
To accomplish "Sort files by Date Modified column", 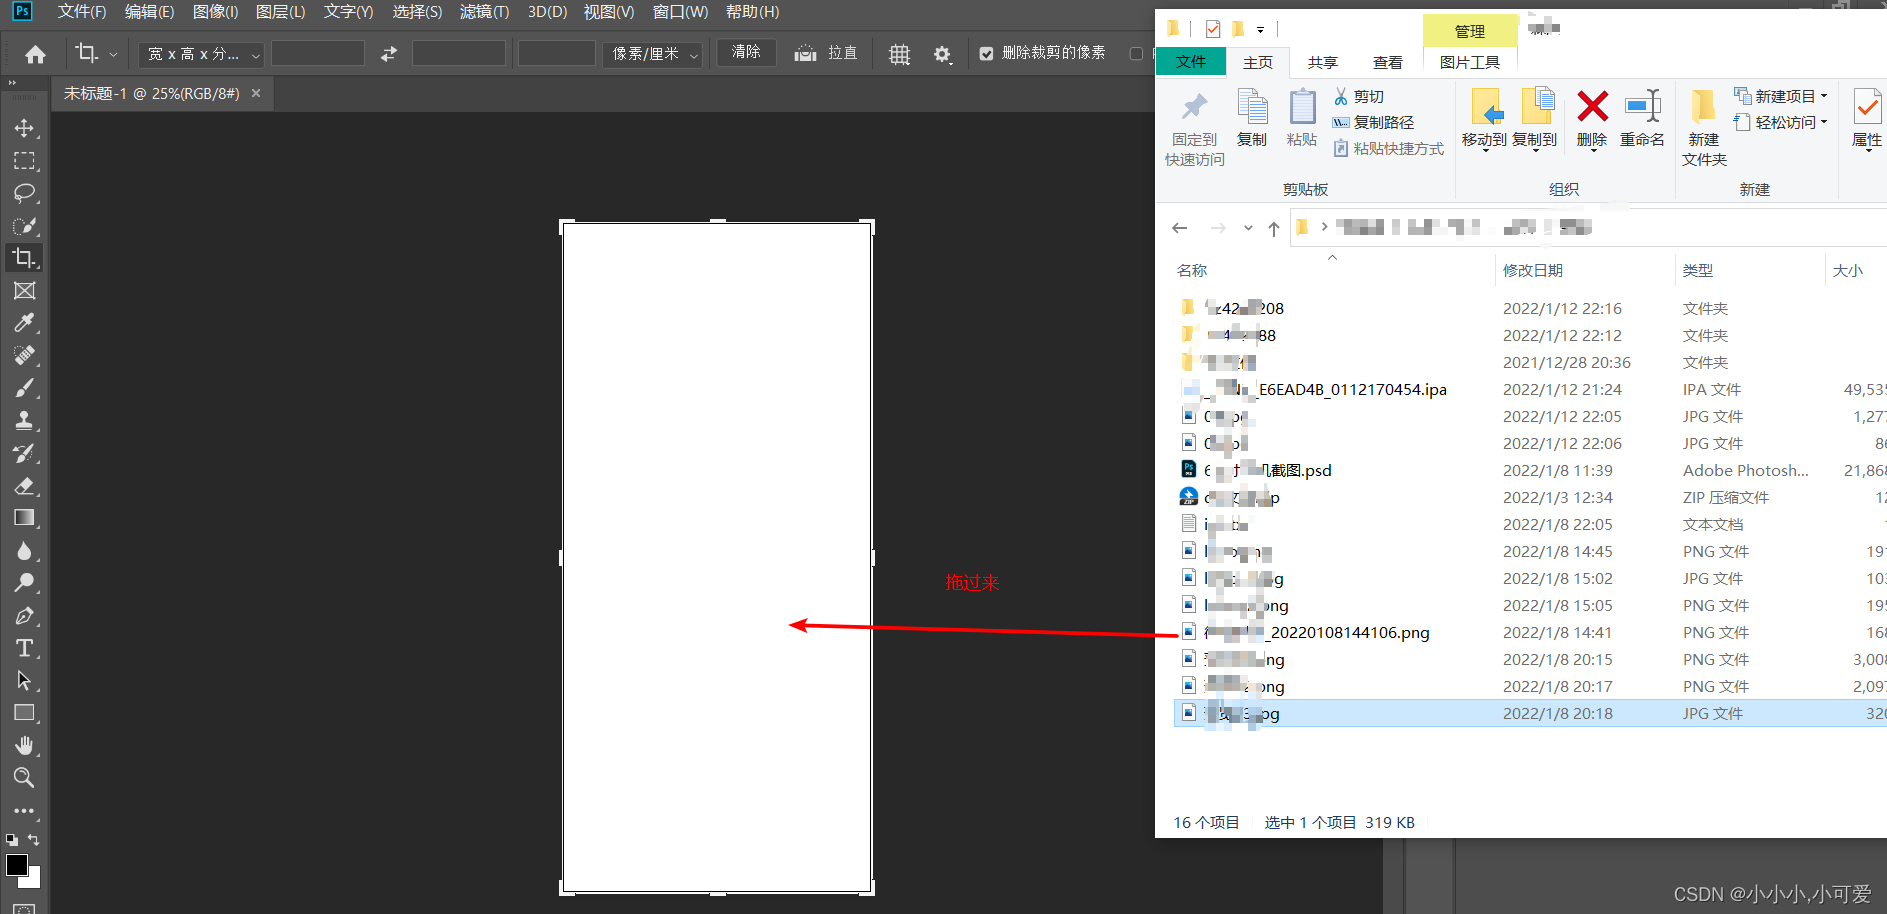I will (x=1532, y=271).
